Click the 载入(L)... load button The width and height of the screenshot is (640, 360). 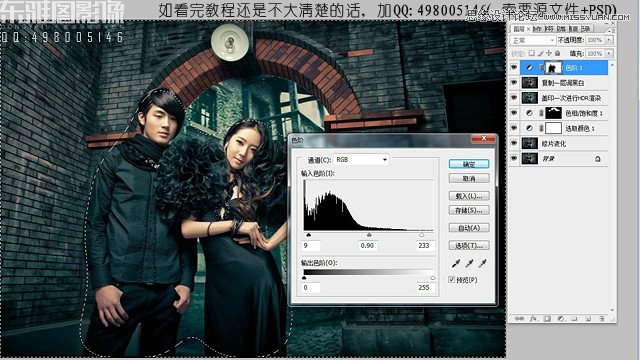469,196
